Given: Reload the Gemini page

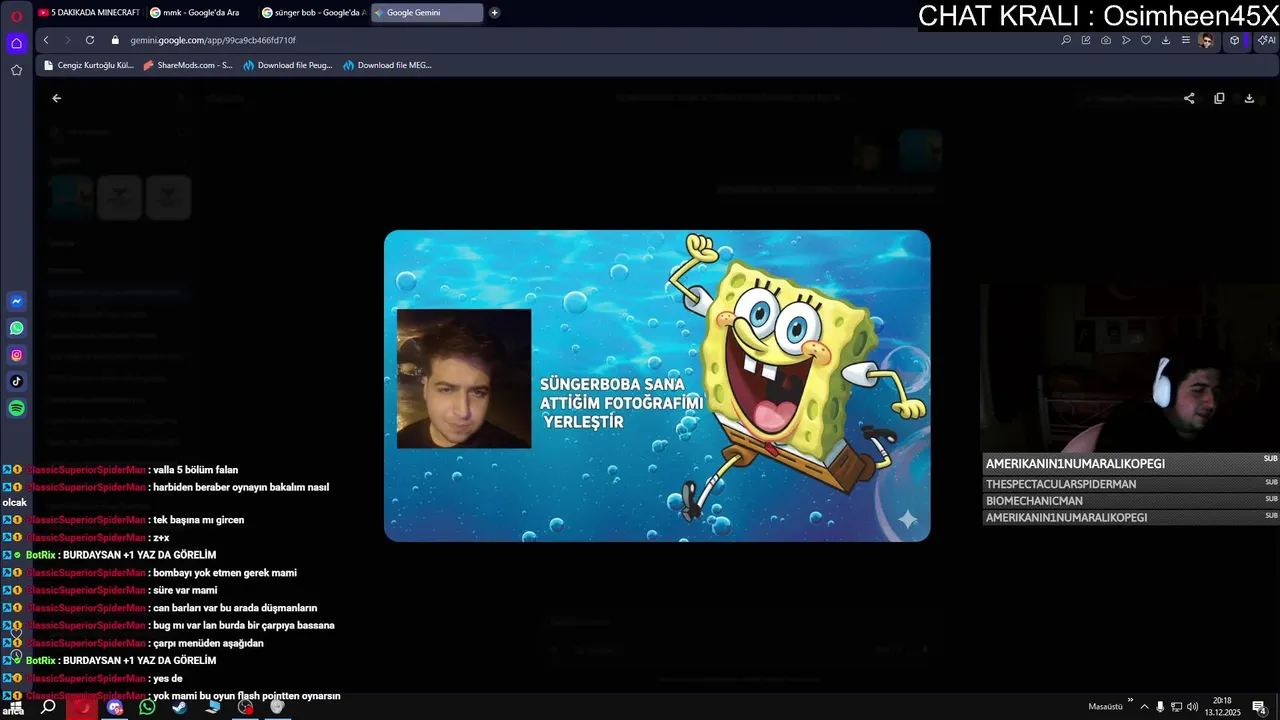Looking at the screenshot, I should [90, 40].
